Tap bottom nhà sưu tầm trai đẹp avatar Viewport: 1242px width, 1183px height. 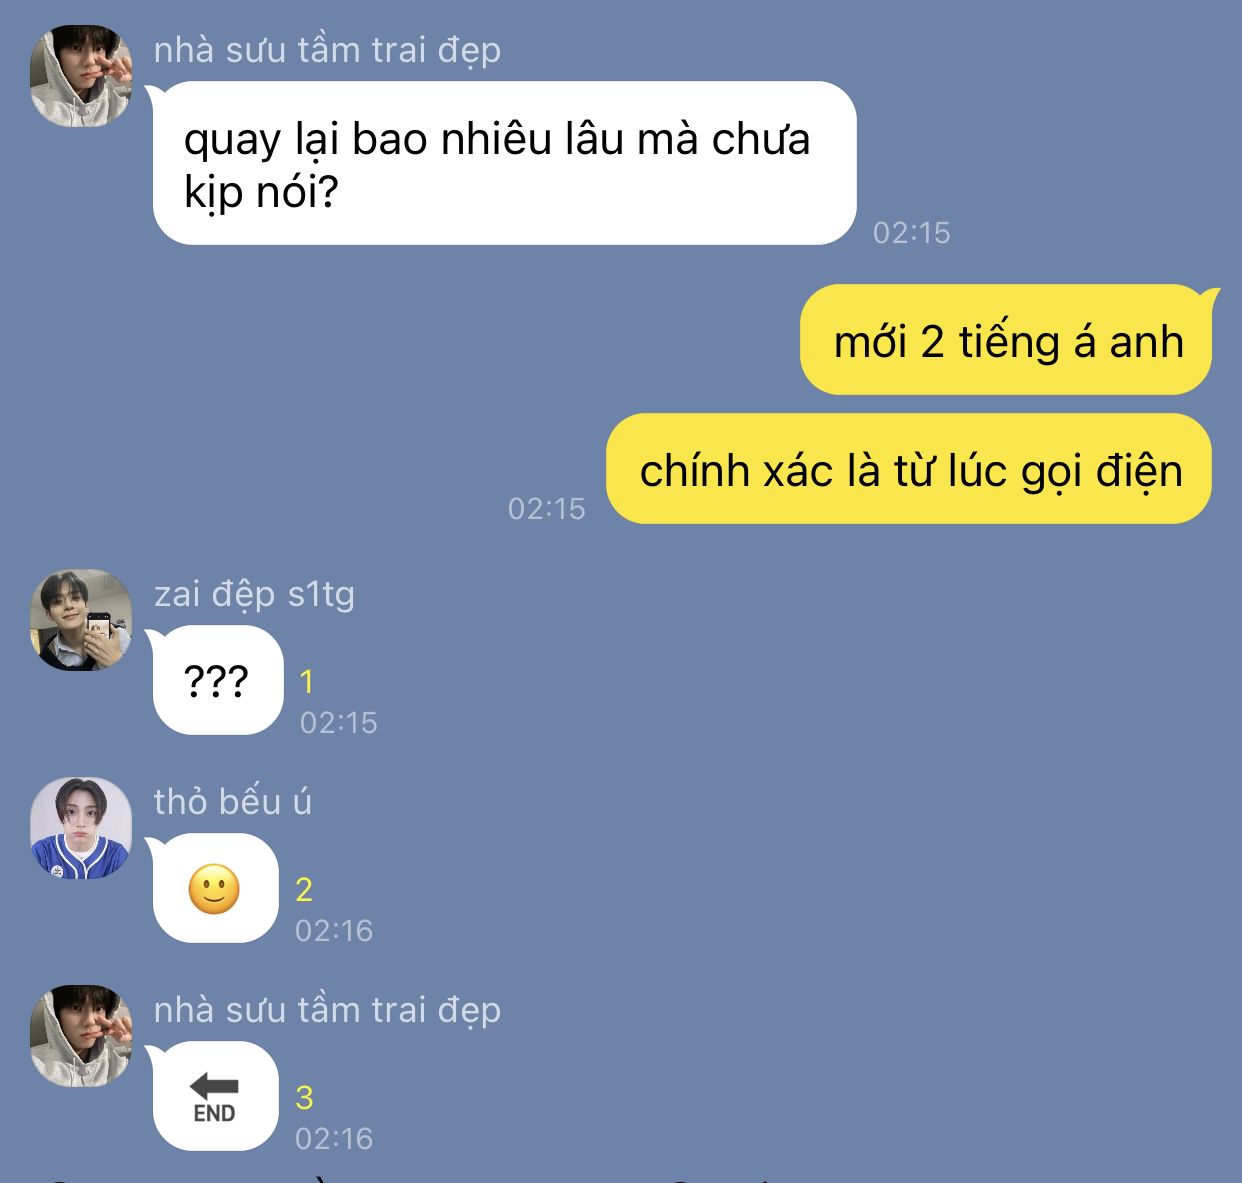coord(81,1036)
